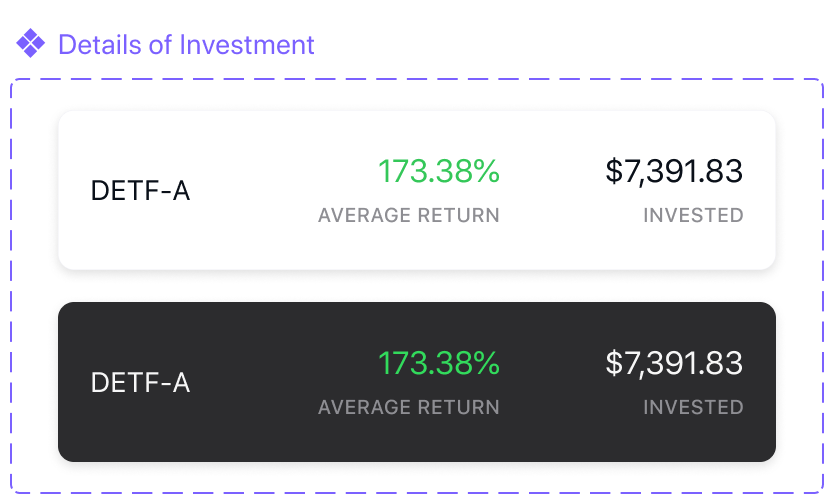Viewport: 834px width, 504px height.
Task: Click DETF-A name in dark card
Action: pyautogui.click(x=140, y=382)
